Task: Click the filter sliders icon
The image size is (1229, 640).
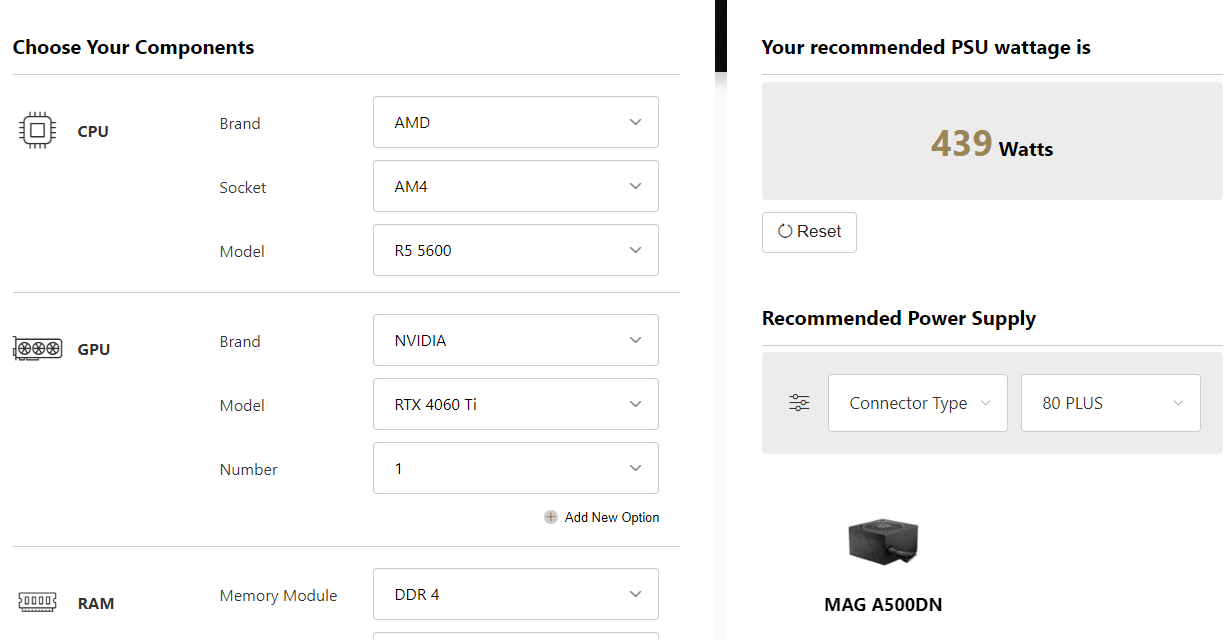Action: 799,403
